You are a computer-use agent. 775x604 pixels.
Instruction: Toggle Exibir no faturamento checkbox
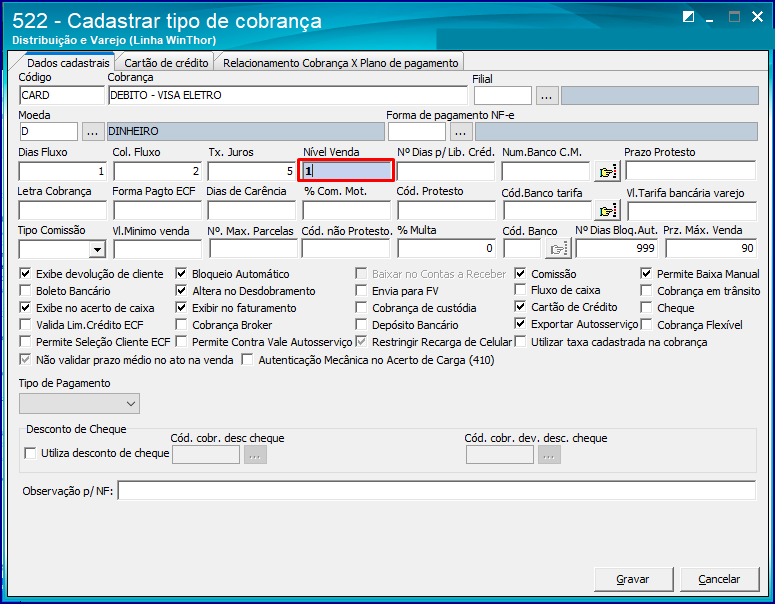[181, 307]
